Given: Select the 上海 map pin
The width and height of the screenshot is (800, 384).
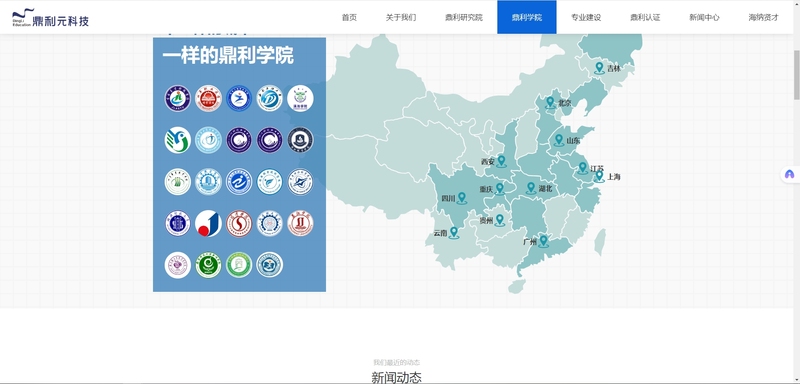Looking at the screenshot, I should (599, 176).
